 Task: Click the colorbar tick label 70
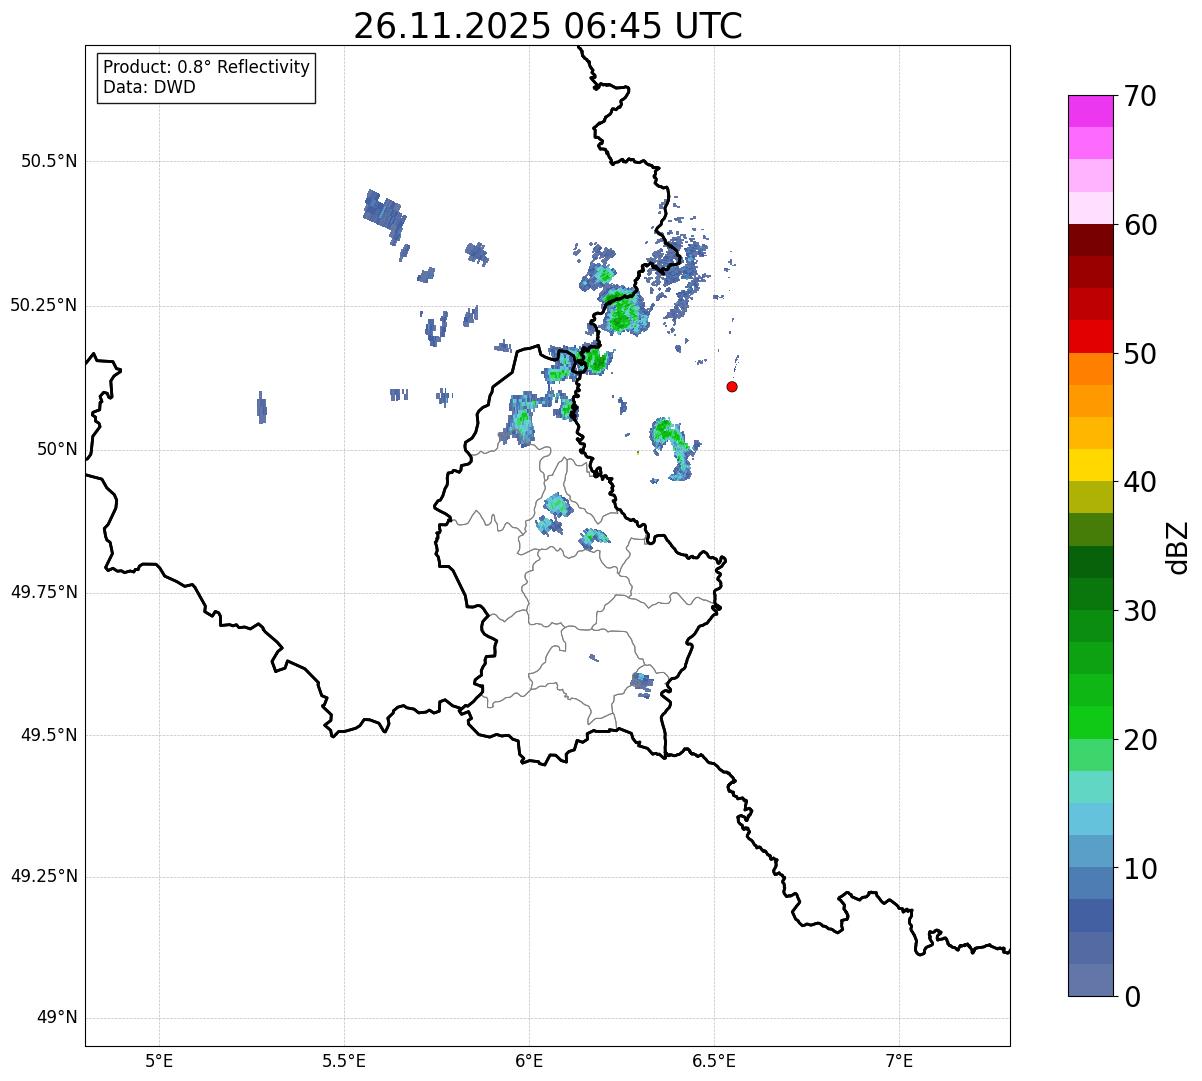pos(1140,96)
